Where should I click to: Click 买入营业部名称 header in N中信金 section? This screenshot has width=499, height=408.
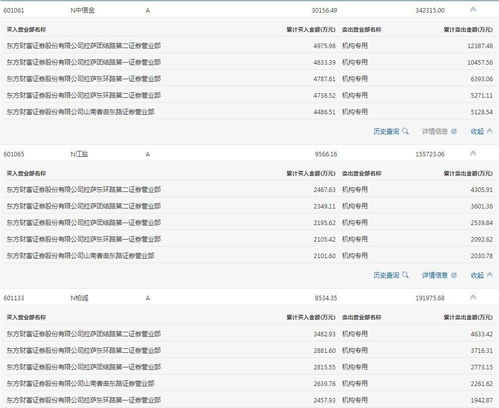26,30
